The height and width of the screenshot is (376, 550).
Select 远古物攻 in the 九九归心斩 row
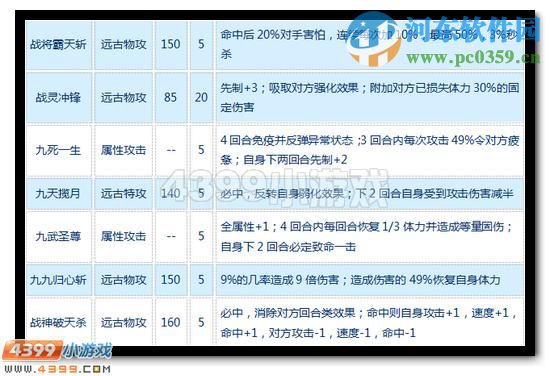click(123, 280)
